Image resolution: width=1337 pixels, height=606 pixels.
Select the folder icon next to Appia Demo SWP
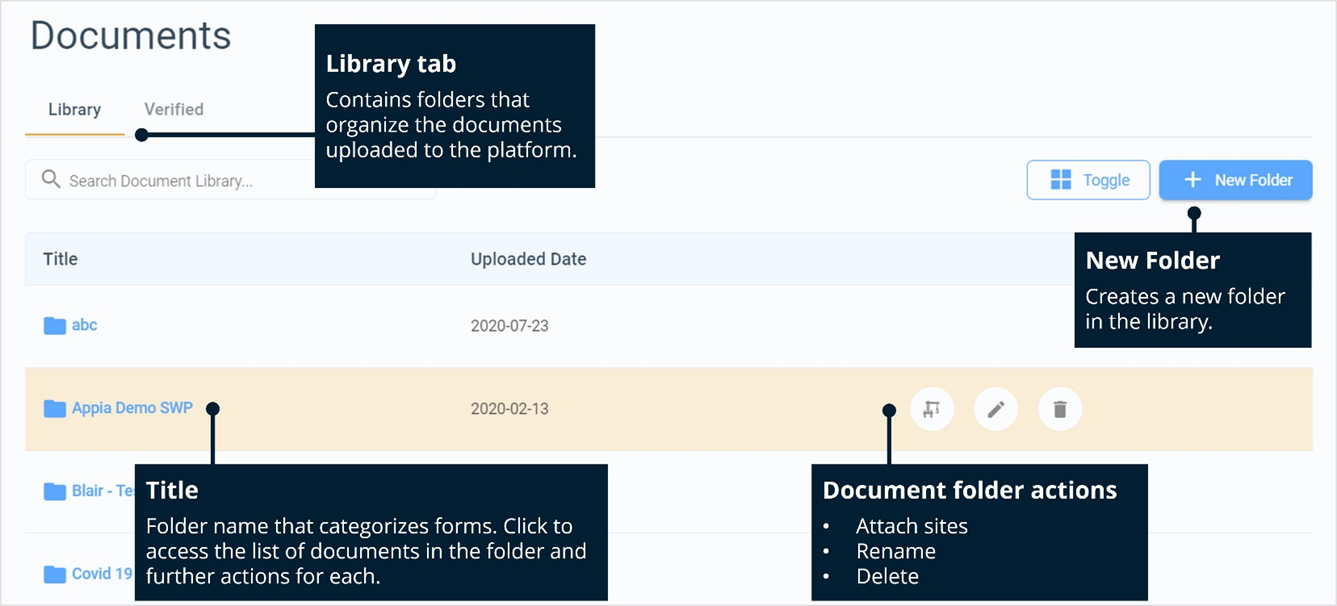53,409
